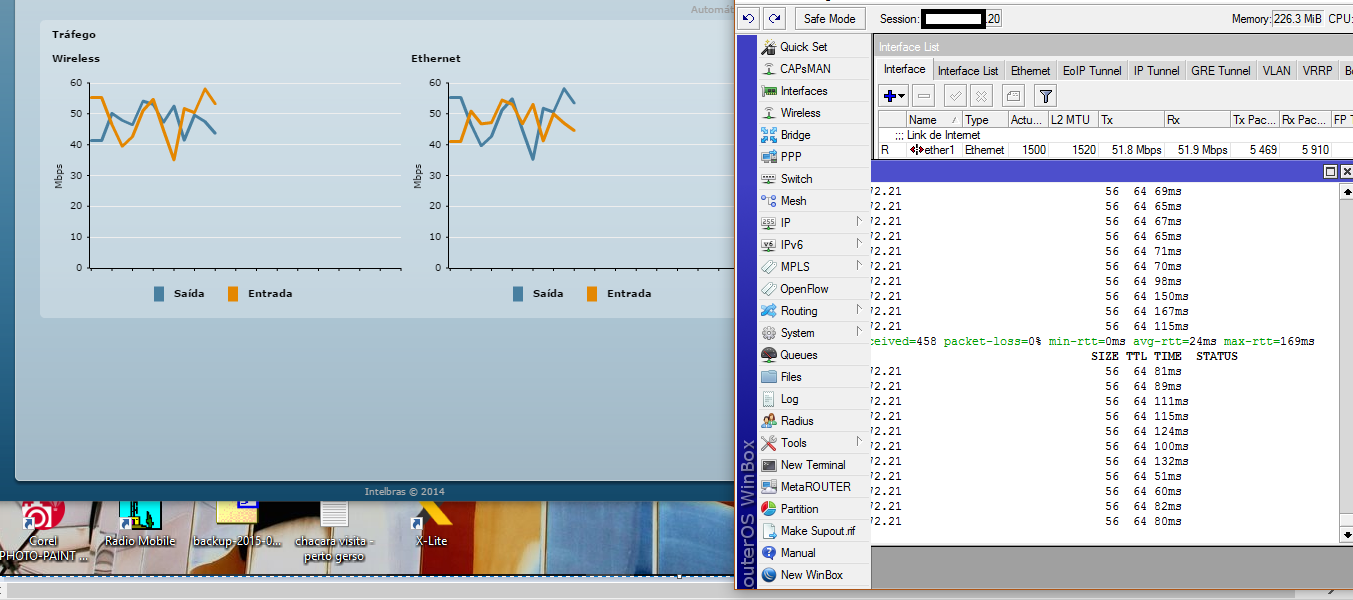Click the Remove minus button
Image resolution: width=1353 pixels, height=600 pixels.
pos(924,96)
